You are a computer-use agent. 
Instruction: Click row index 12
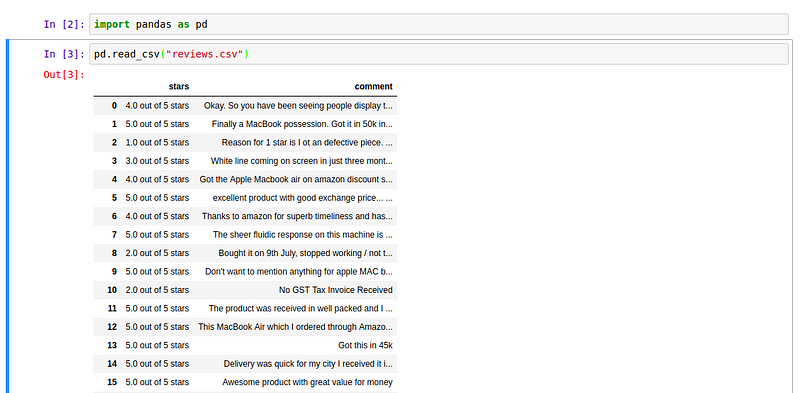(x=112, y=327)
